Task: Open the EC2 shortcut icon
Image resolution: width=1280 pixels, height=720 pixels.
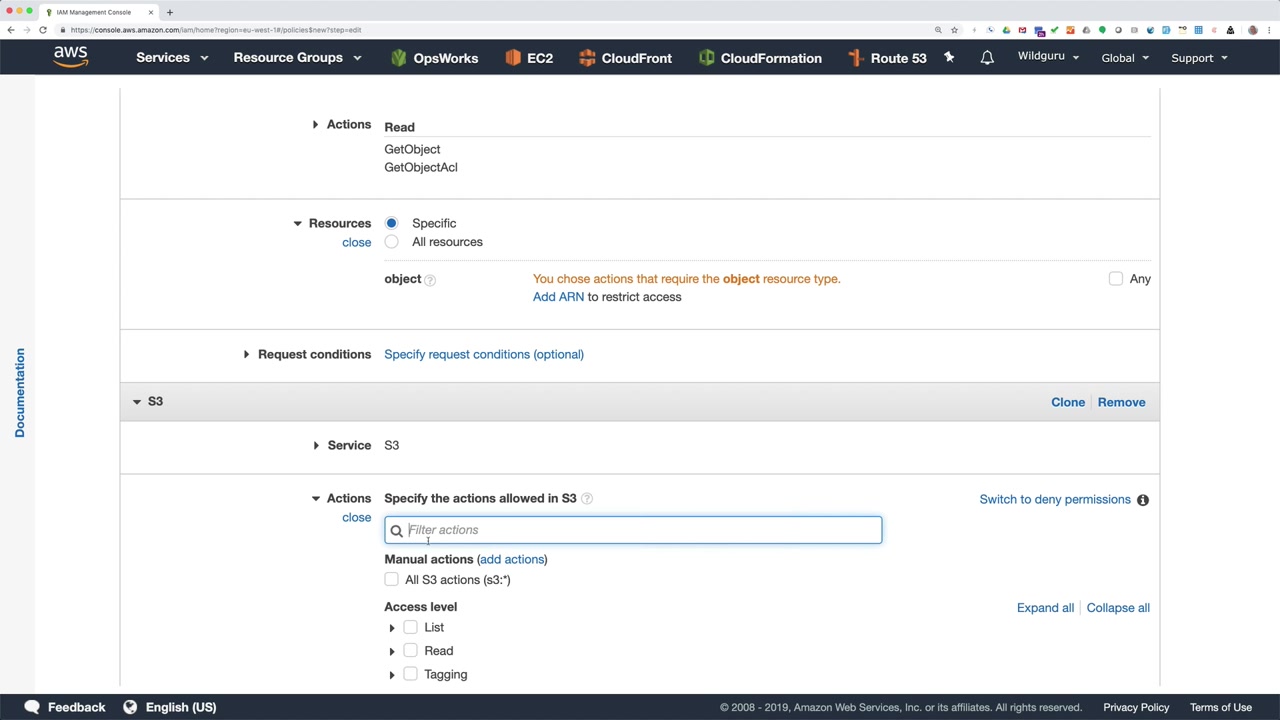Action: pos(513,58)
